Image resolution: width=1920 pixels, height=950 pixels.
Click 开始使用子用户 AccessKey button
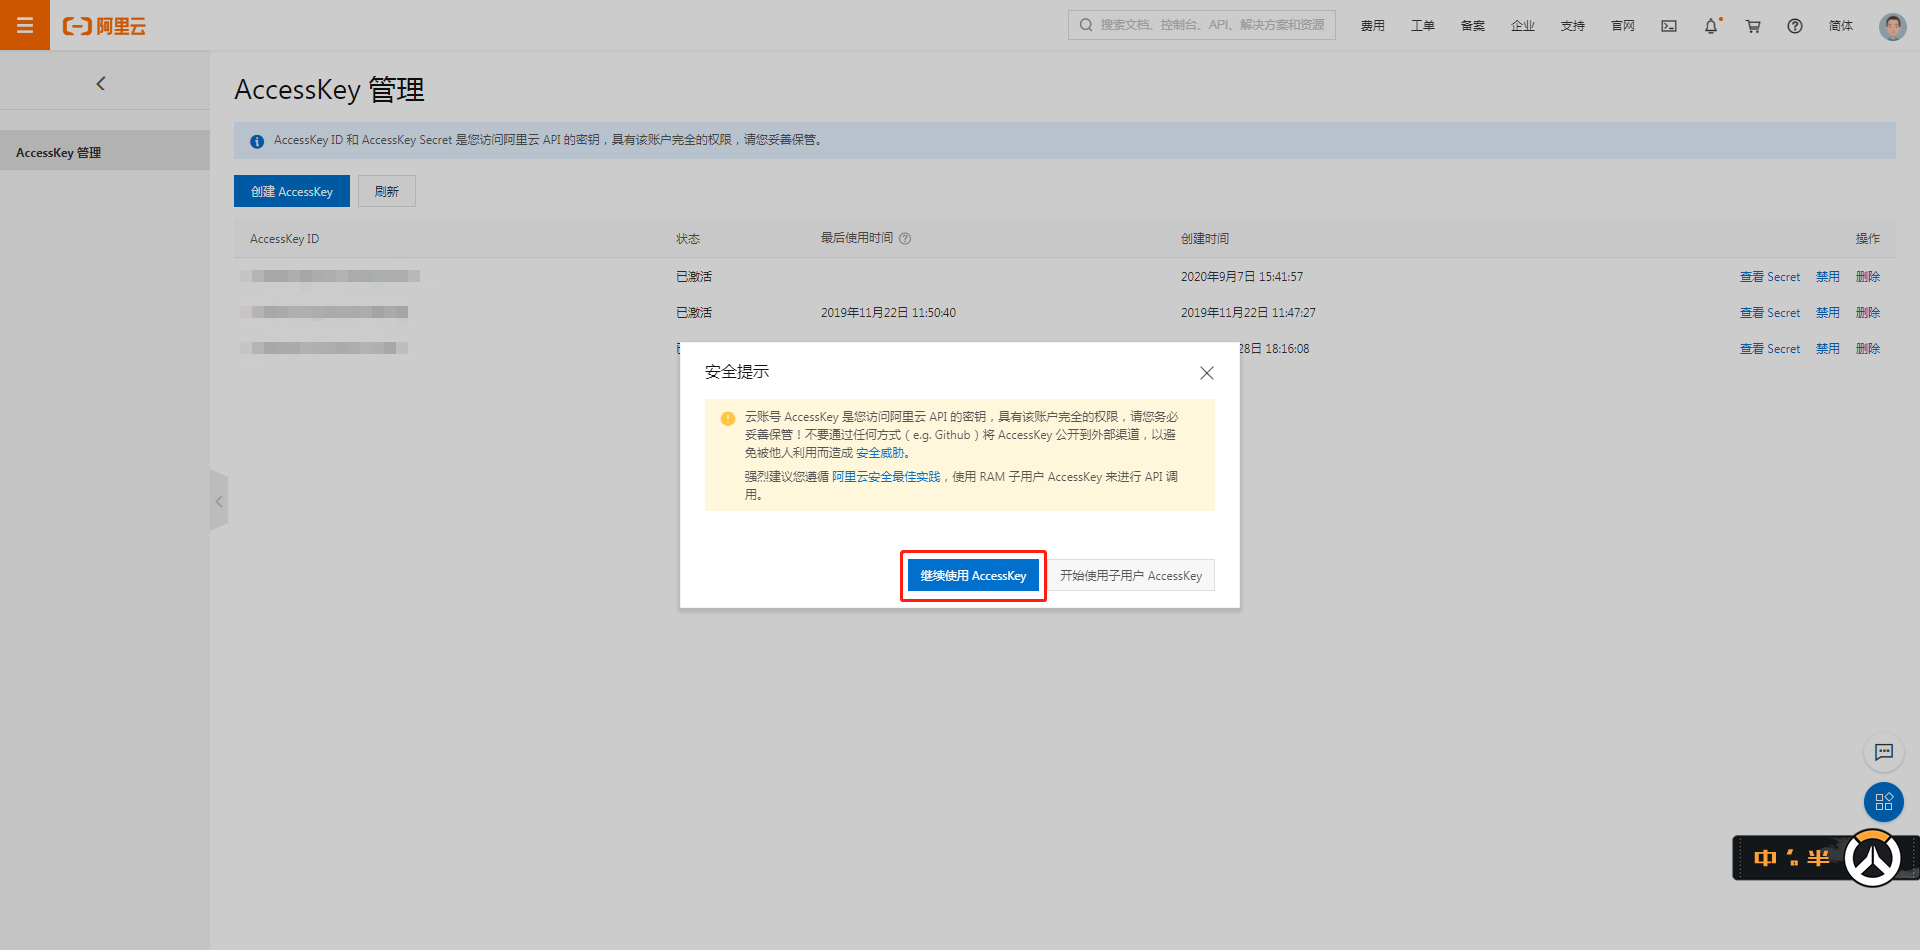coord(1131,576)
